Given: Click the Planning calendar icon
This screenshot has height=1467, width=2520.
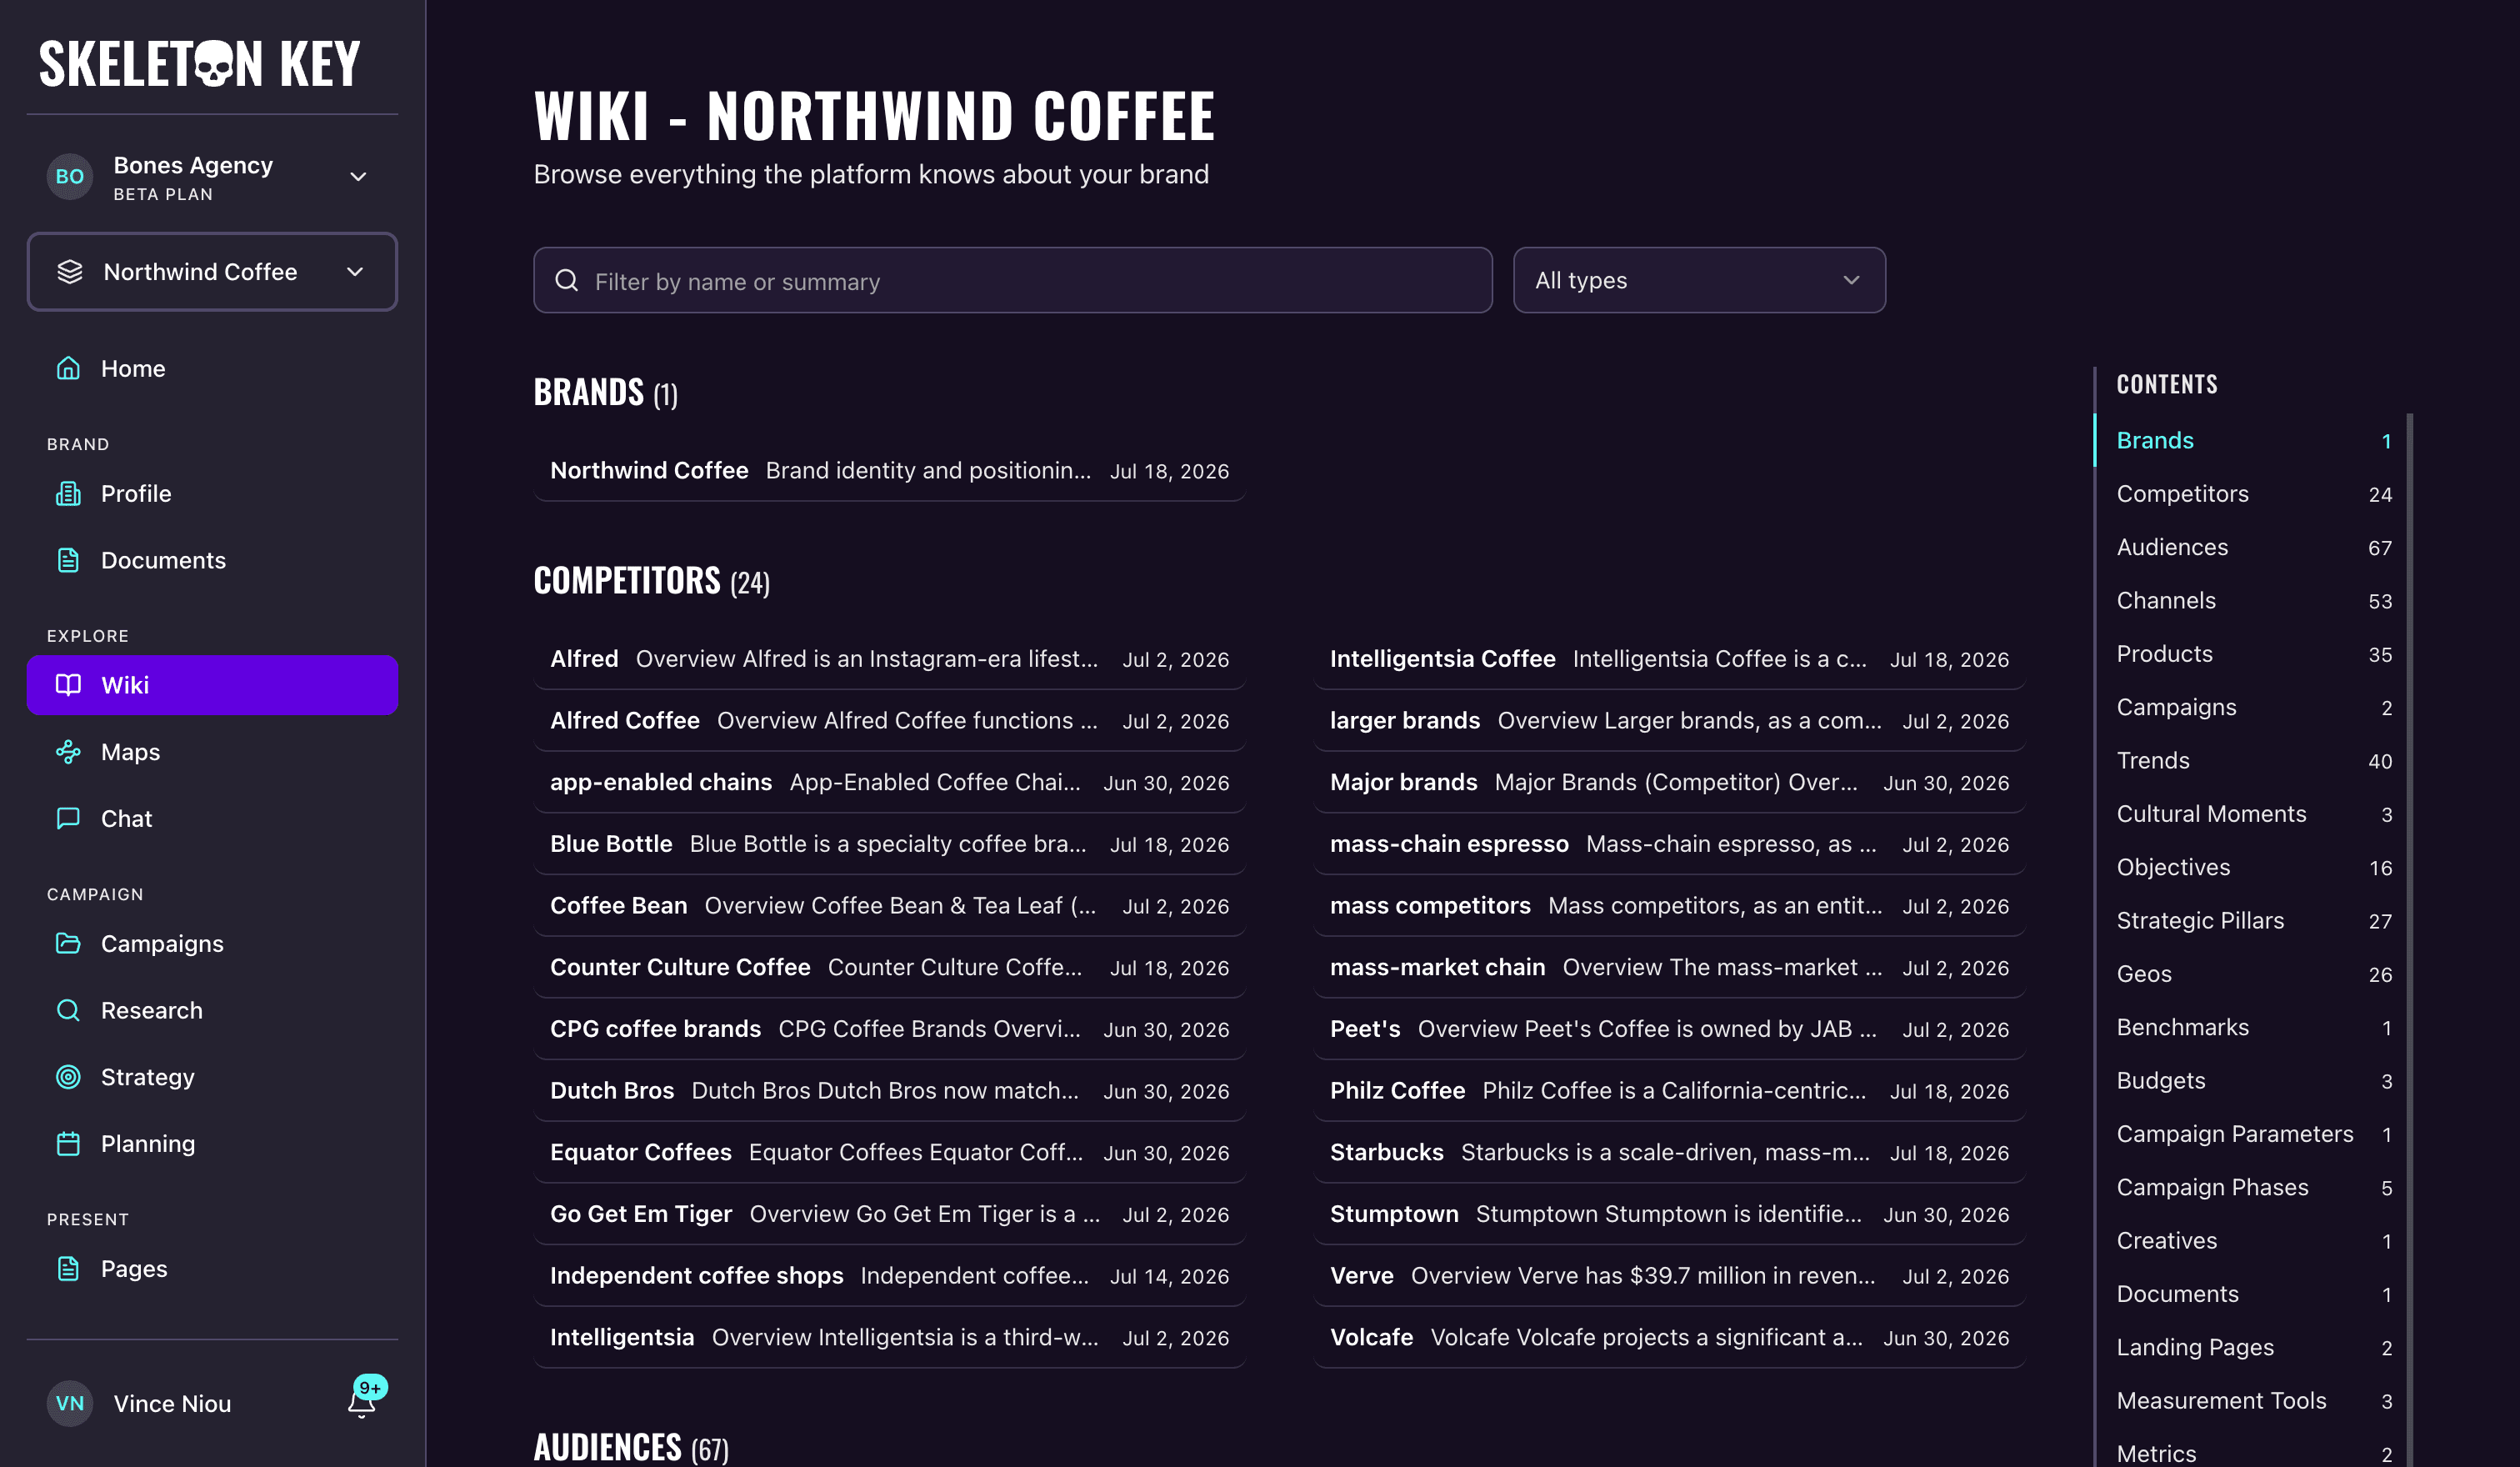Looking at the screenshot, I should coord(68,1143).
